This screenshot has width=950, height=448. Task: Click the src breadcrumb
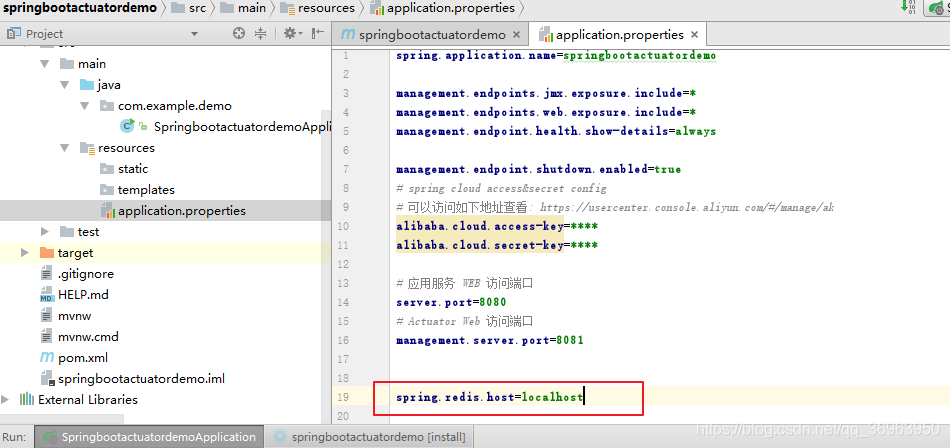189,8
